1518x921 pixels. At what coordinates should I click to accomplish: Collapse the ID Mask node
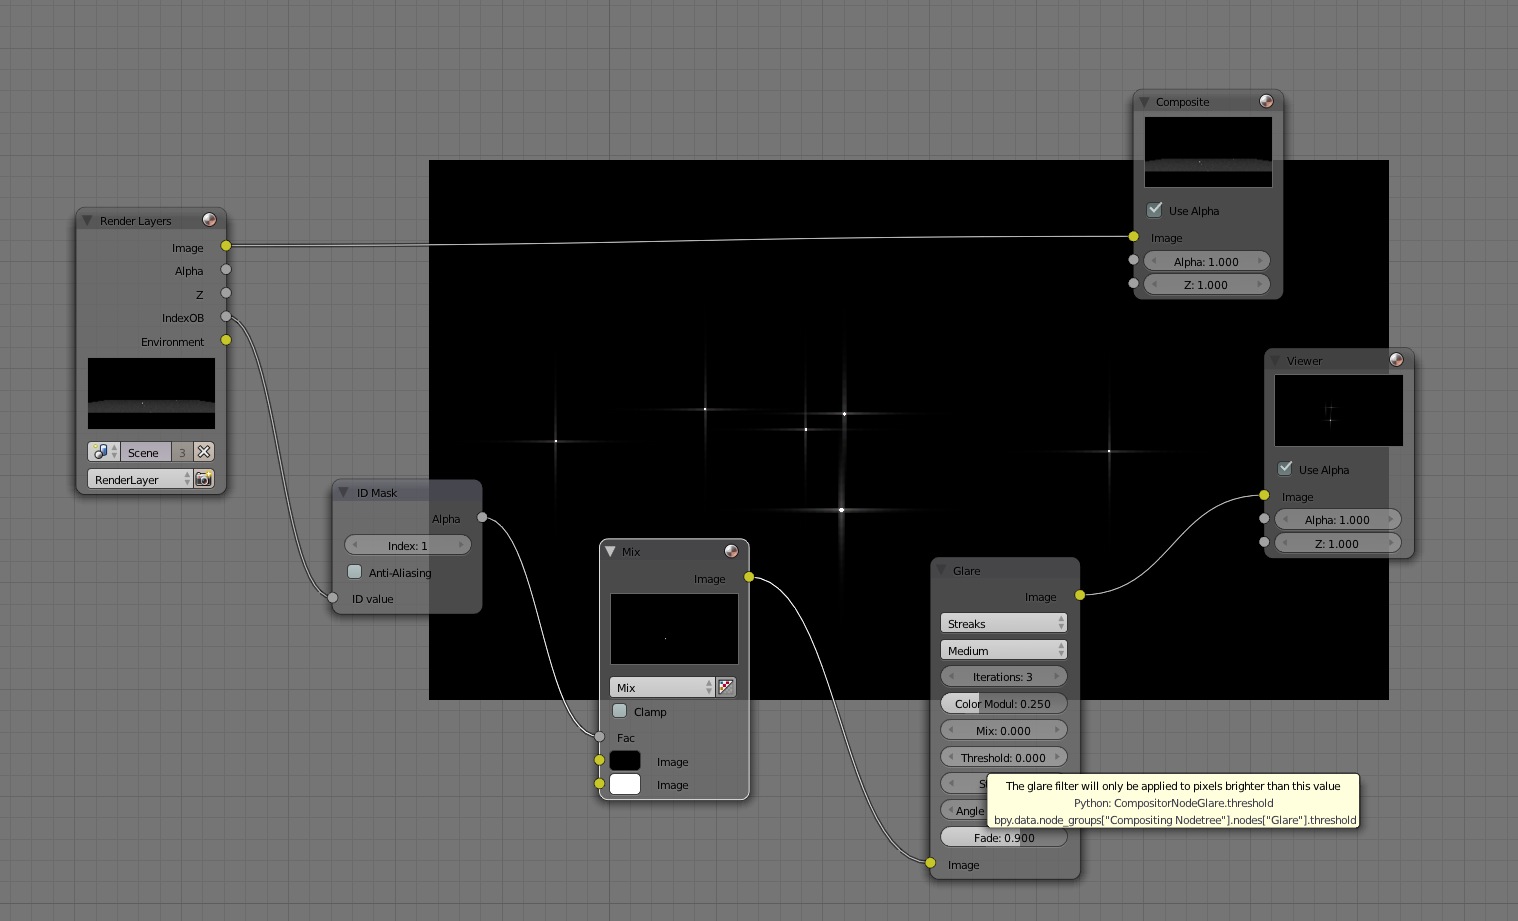[343, 492]
